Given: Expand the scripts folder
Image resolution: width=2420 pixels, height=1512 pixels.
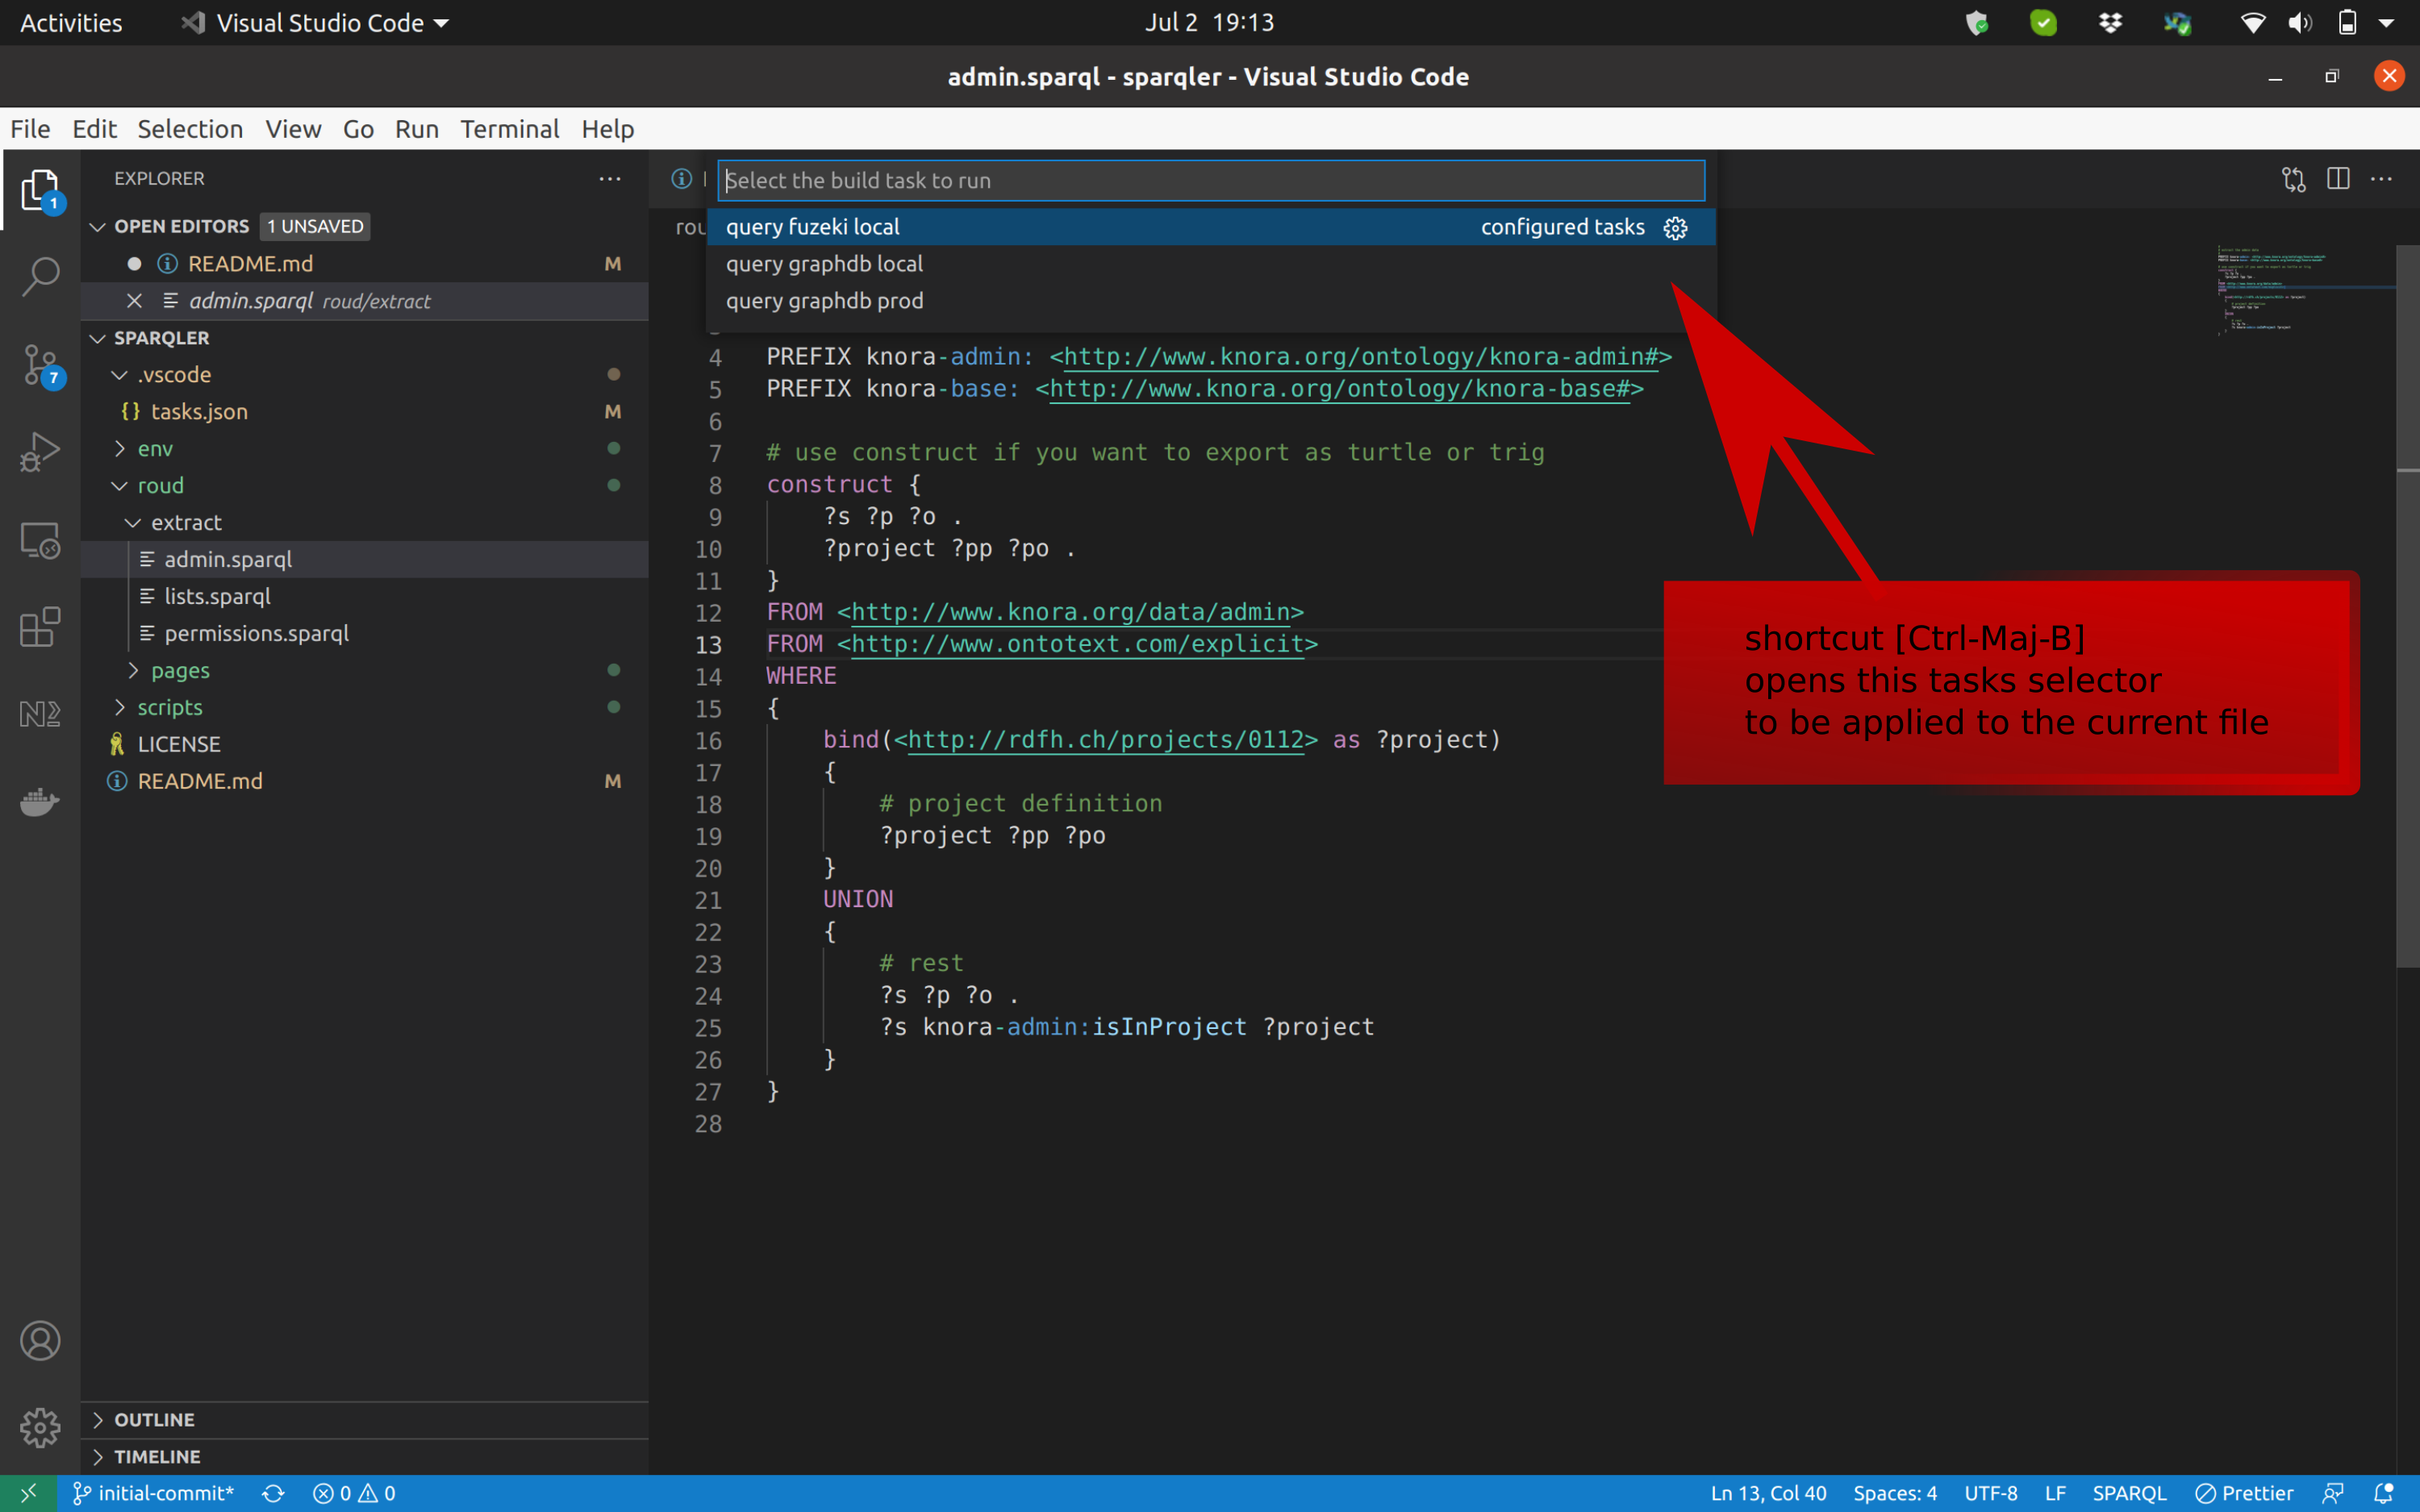Looking at the screenshot, I should [121, 707].
